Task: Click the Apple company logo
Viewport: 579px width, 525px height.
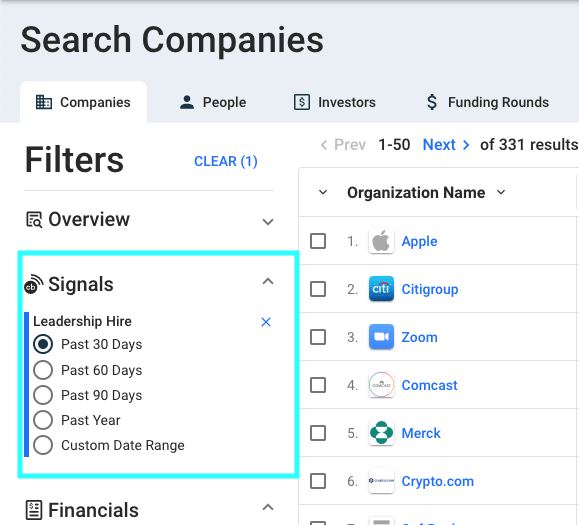Action: click(x=381, y=241)
